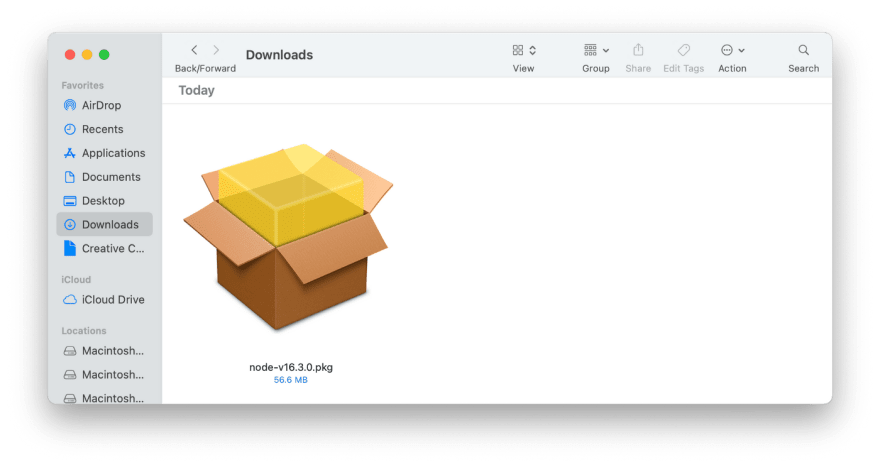Viewport: 880px width, 467px height.
Task: Open iCloud Drive in the sidebar
Action: (104, 300)
